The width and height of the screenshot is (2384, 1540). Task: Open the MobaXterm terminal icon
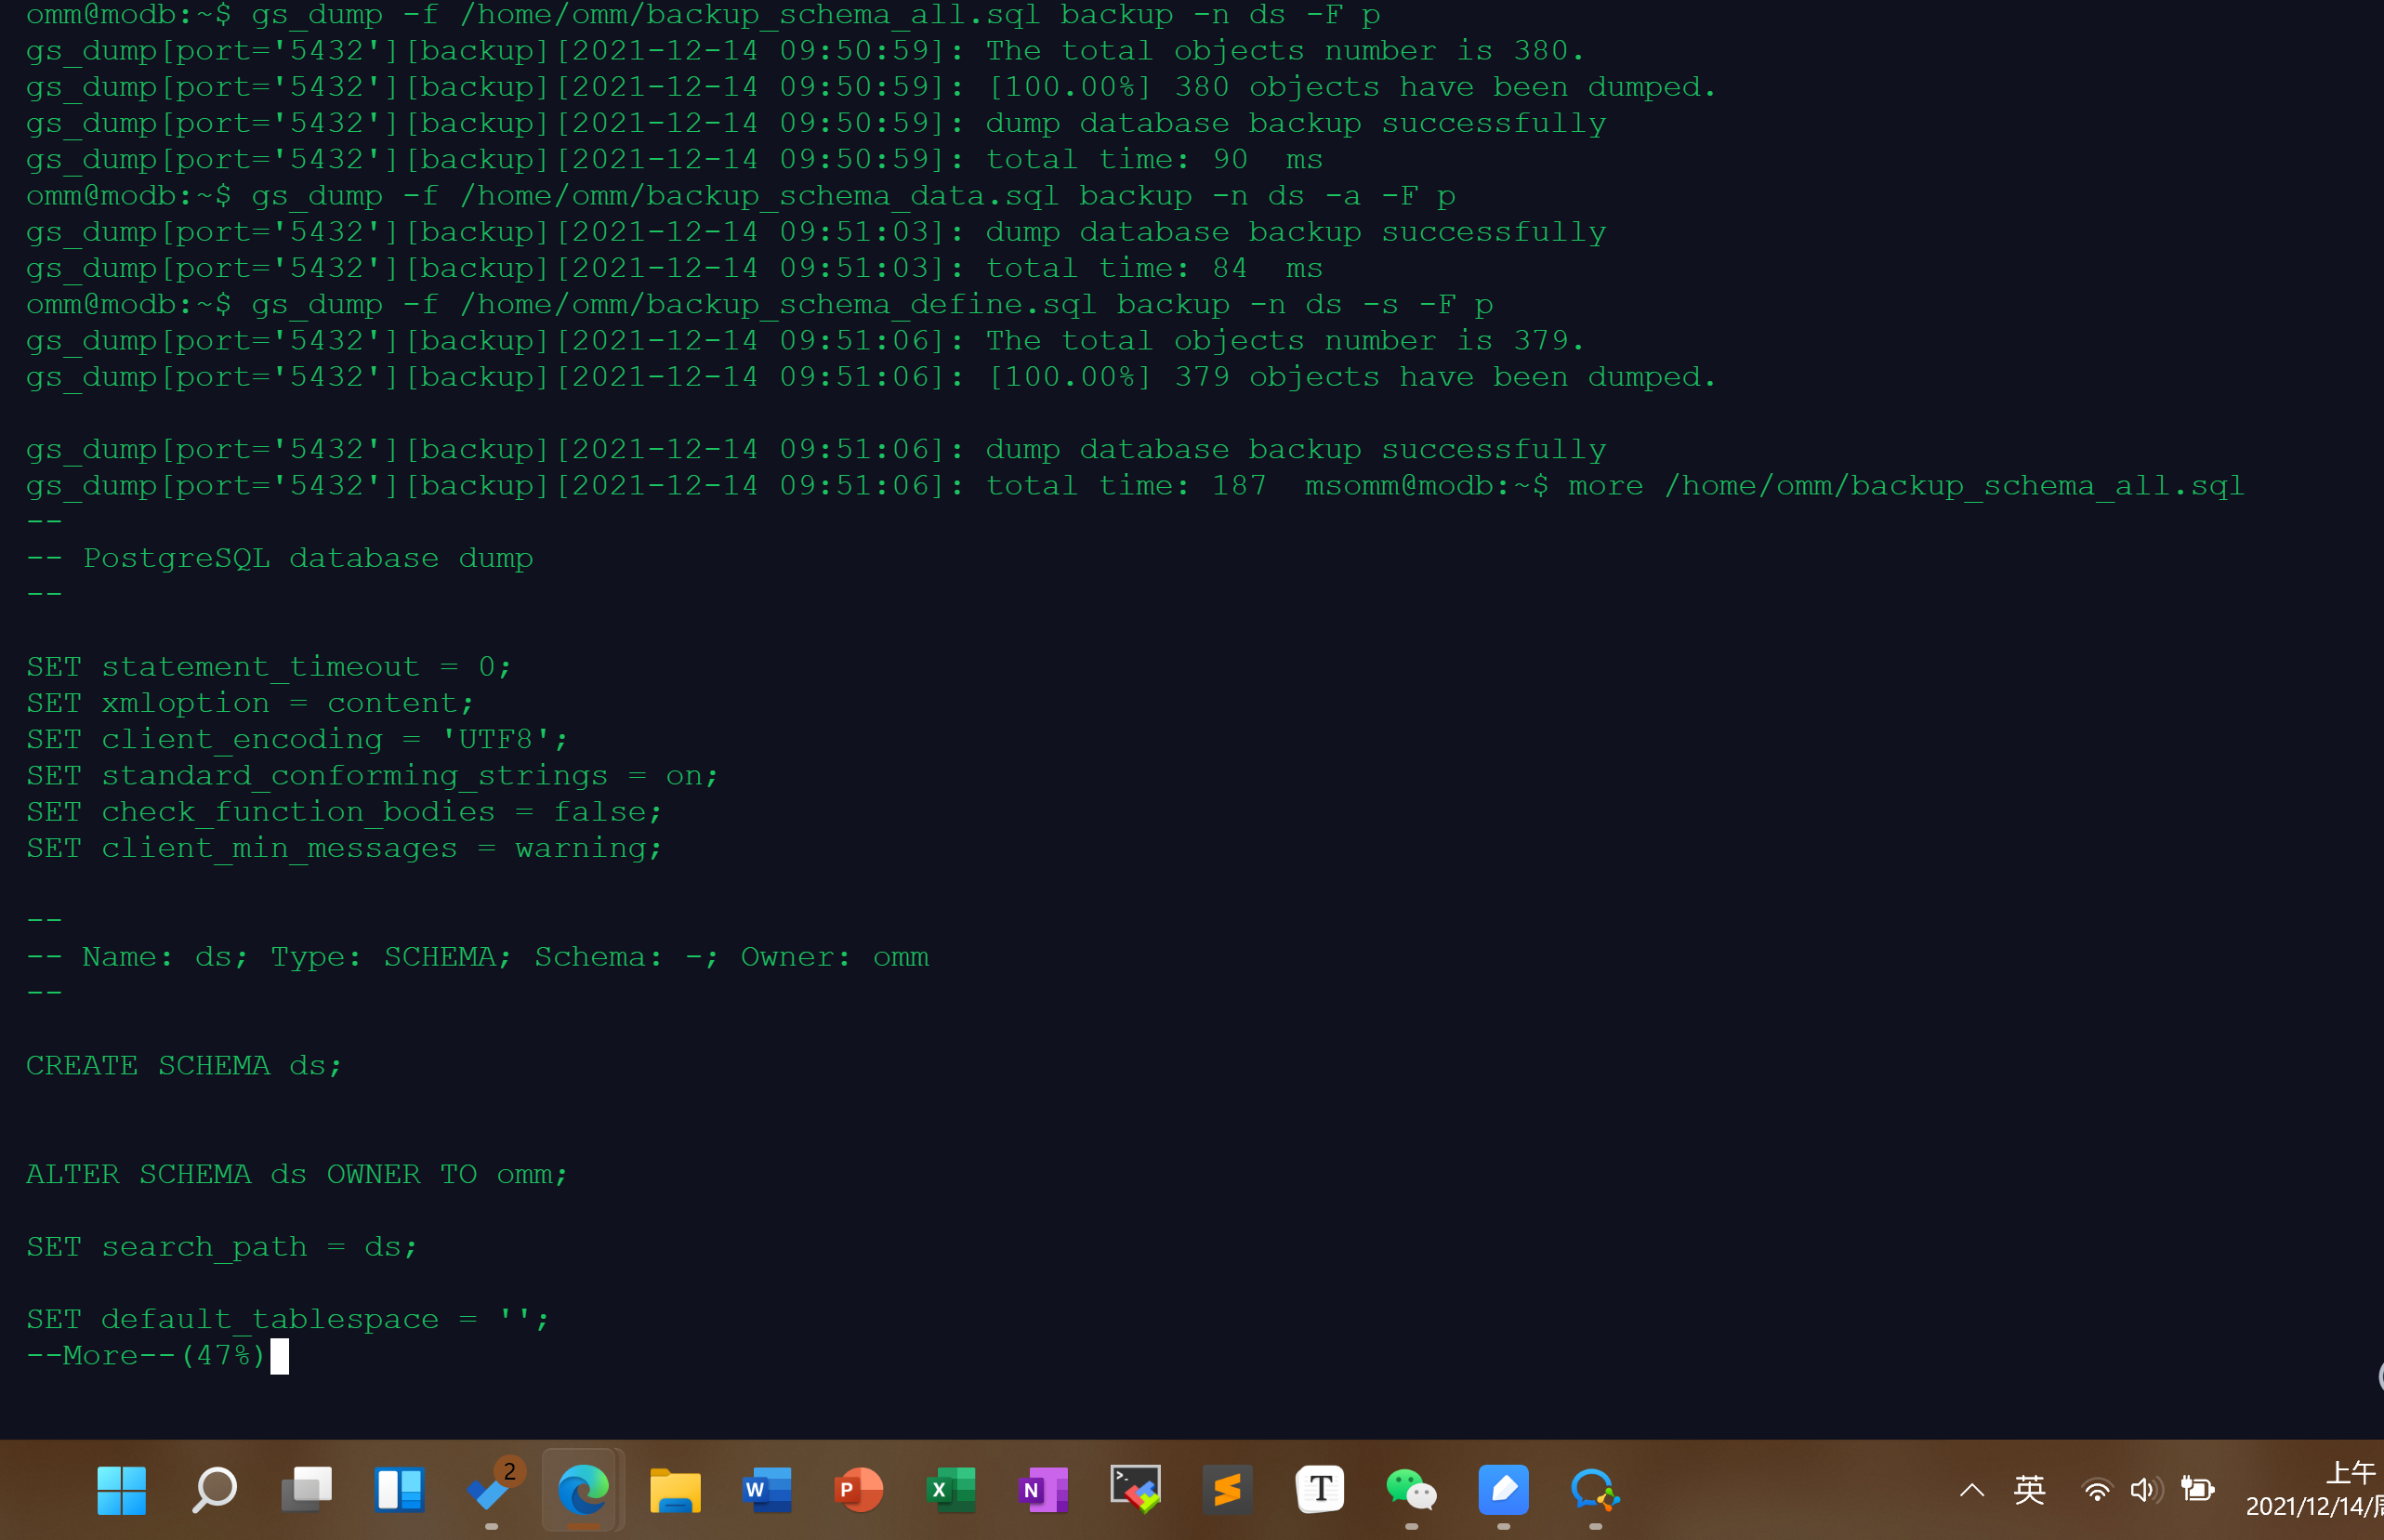pyautogui.click(x=1135, y=1490)
